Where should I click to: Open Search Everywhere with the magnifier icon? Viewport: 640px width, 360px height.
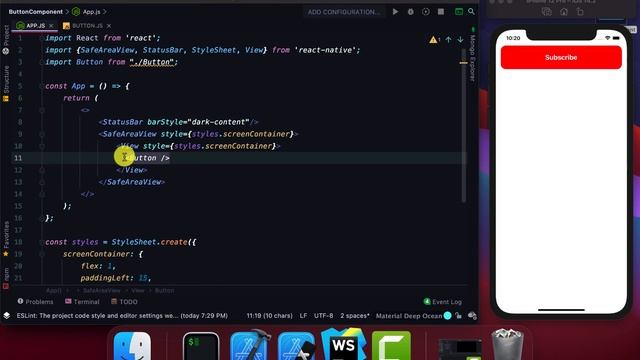471,11
